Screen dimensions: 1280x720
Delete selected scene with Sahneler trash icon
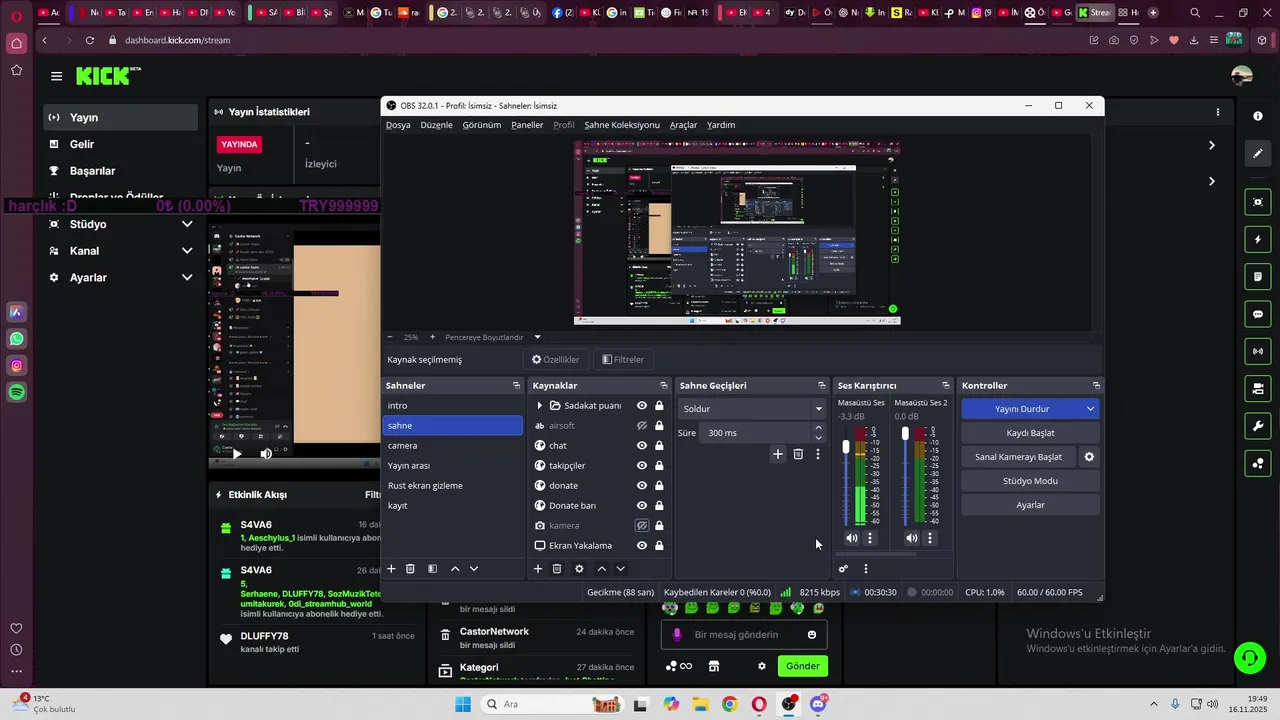[x=410, y=569]
